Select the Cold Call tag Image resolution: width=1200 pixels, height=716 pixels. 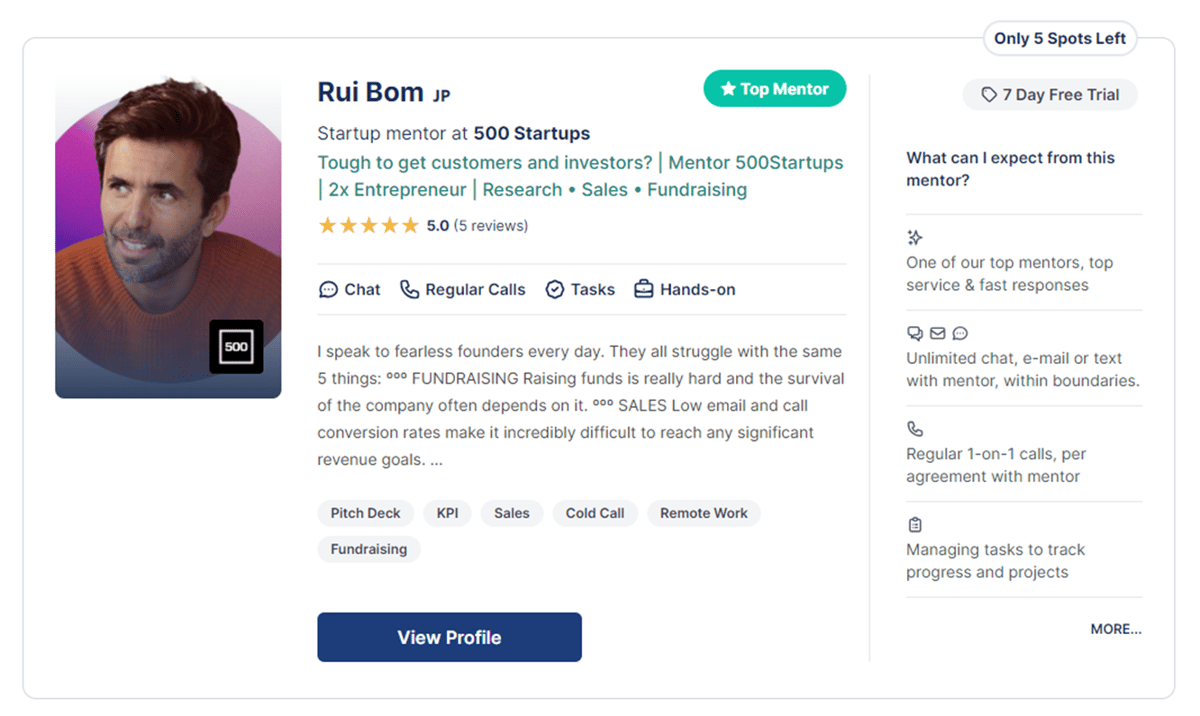595,513
